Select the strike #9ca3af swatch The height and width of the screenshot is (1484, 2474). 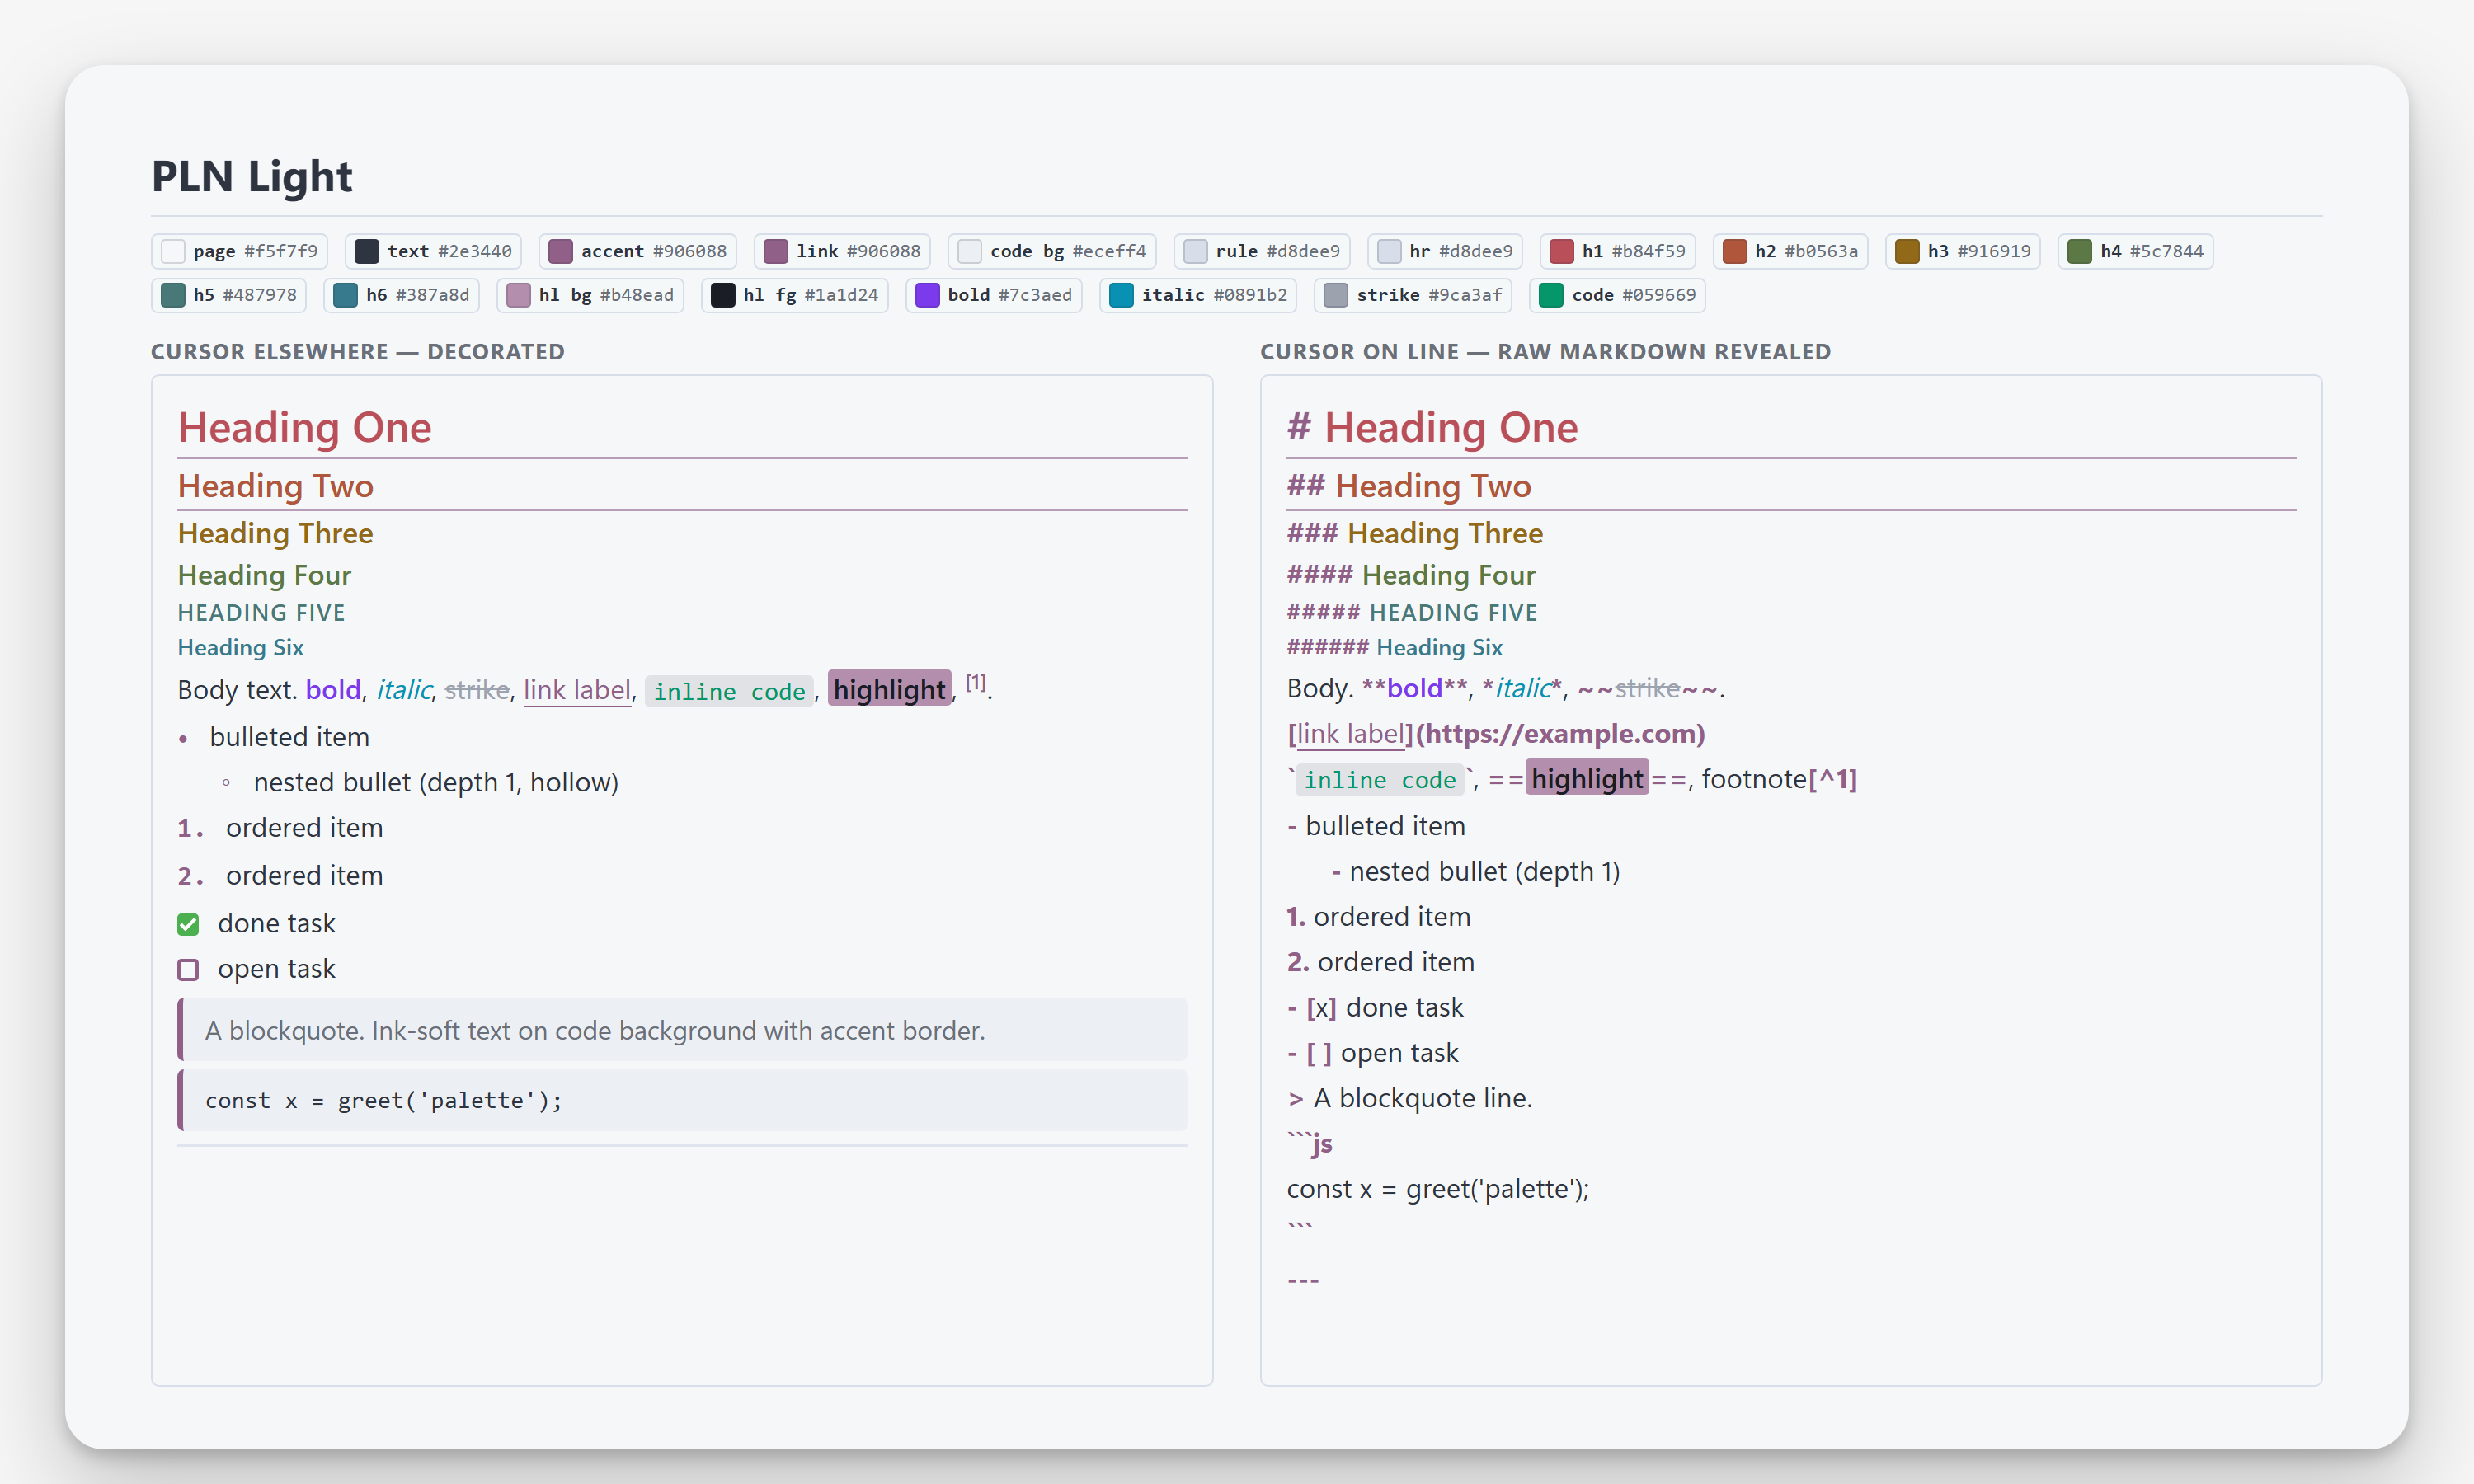1414,295
